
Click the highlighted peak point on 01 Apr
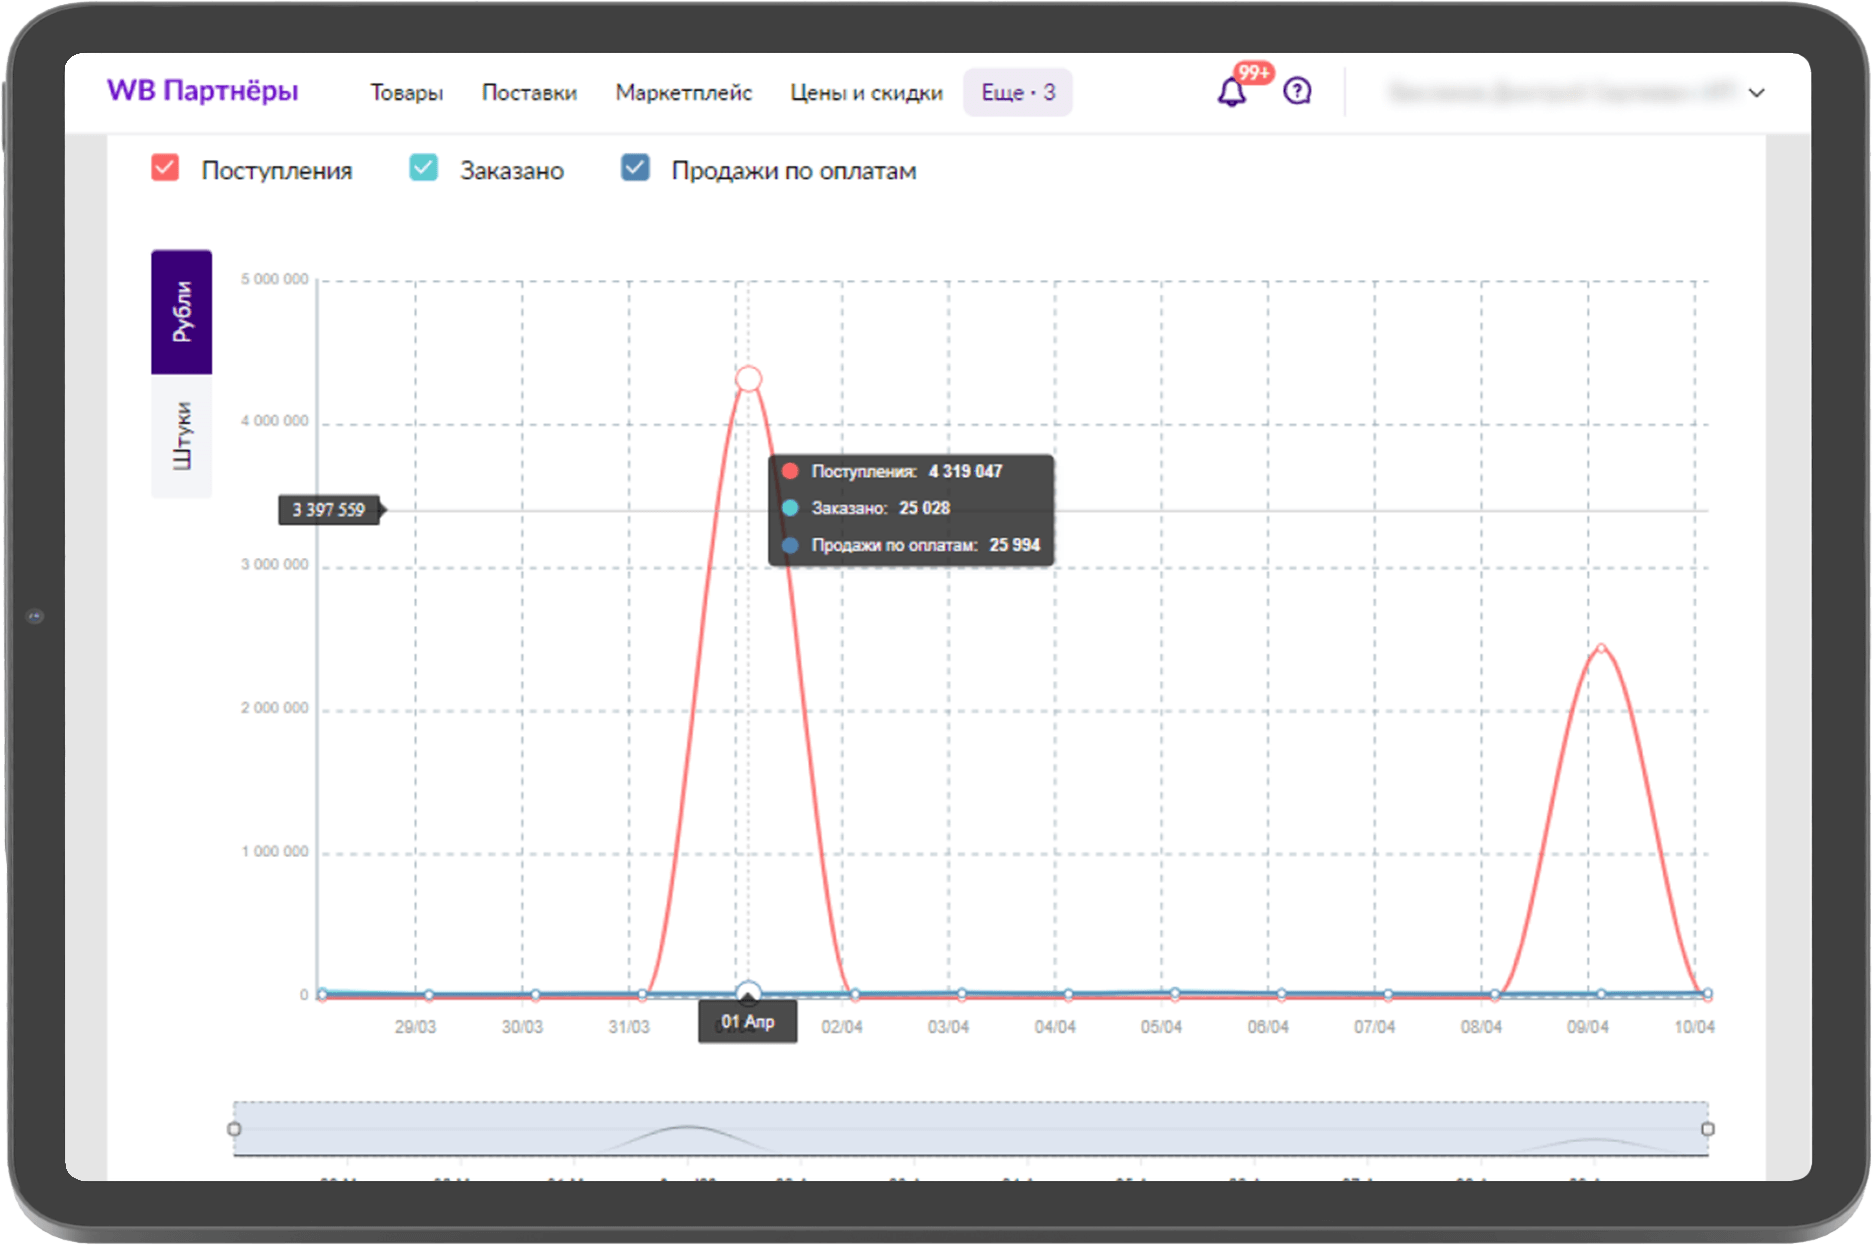(x=748, y=379)
